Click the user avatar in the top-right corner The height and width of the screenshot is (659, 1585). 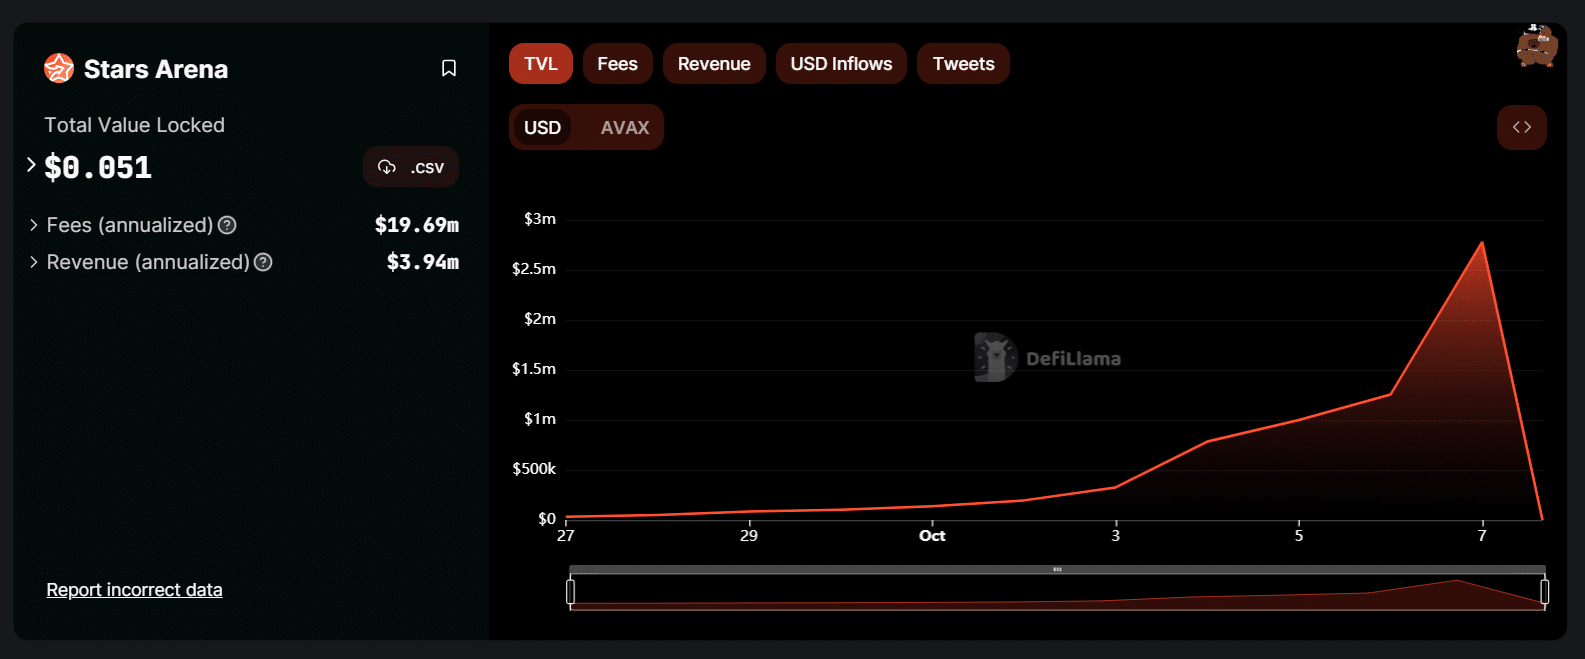(1537, 45)
